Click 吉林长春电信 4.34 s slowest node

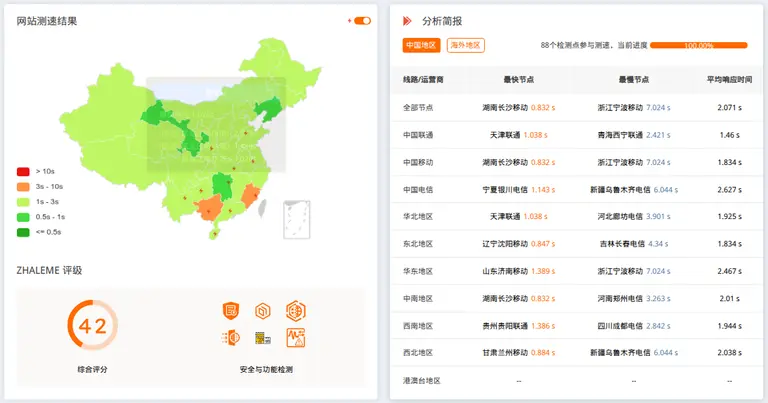(x=634, y=243)
